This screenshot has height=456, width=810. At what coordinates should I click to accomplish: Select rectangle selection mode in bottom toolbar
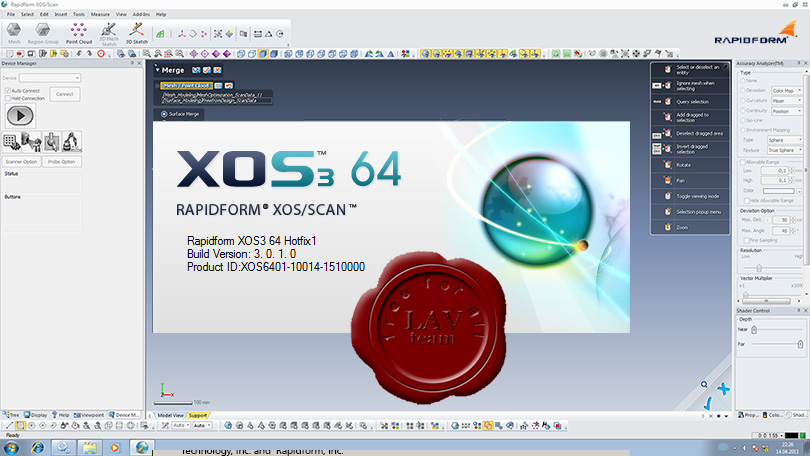tap(20, 426)
